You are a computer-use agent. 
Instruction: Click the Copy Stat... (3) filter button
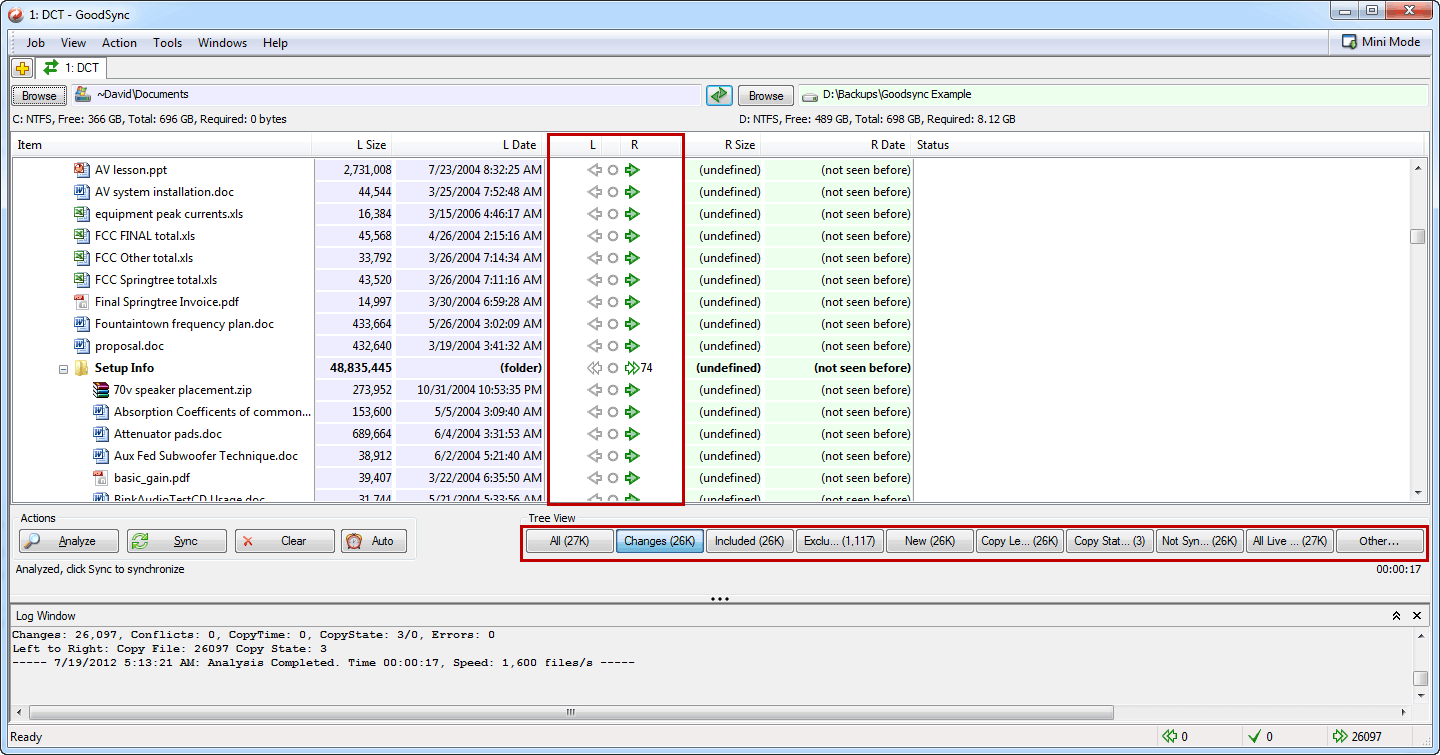(x=1109, y=541)
